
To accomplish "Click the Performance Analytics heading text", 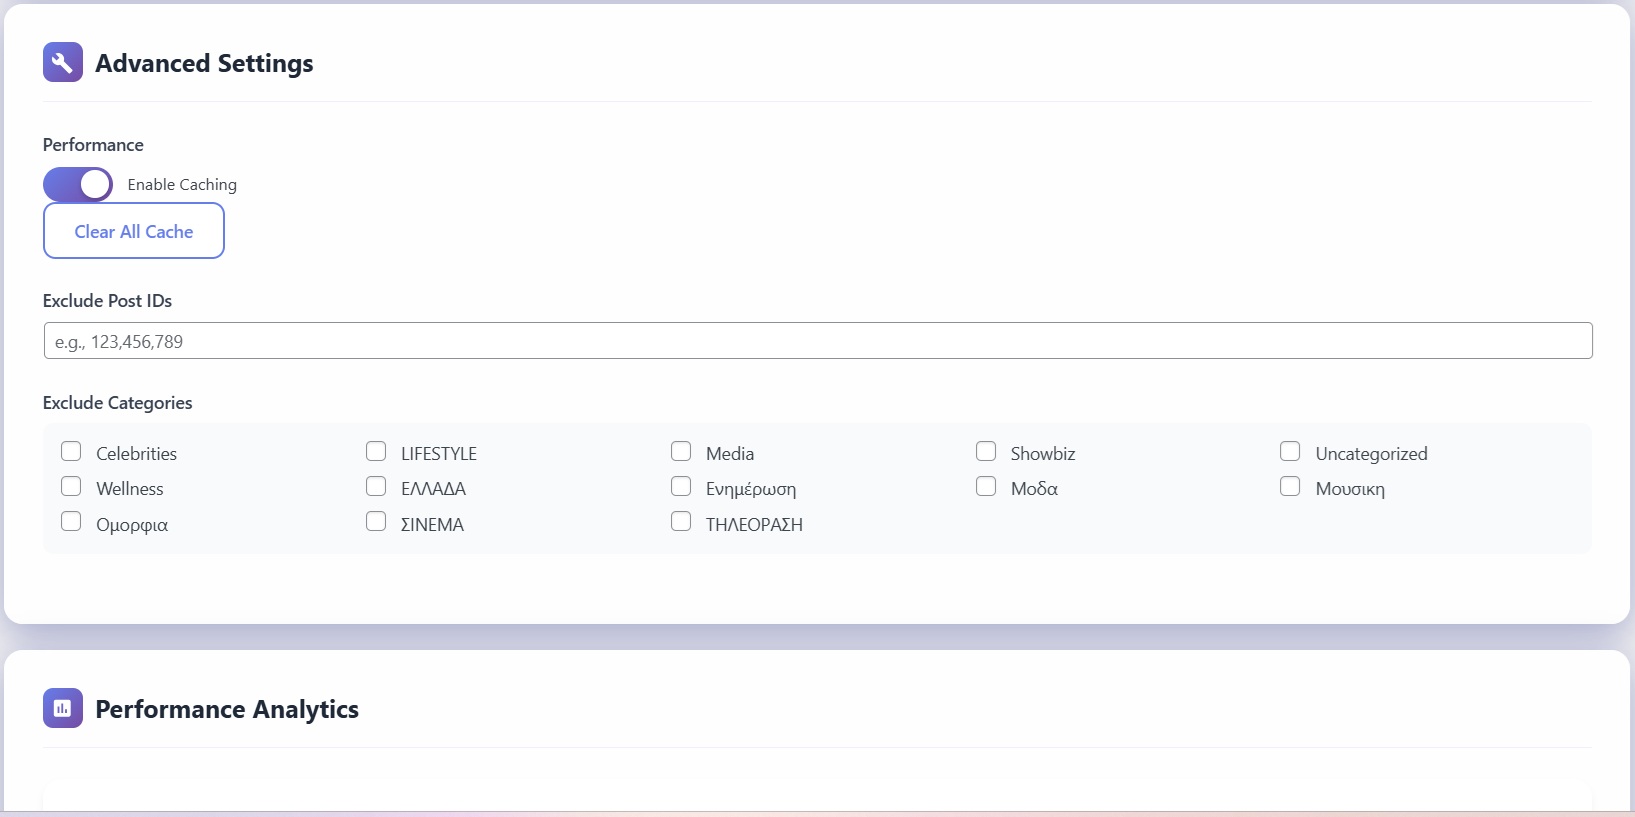I will [x=227, y=709].
